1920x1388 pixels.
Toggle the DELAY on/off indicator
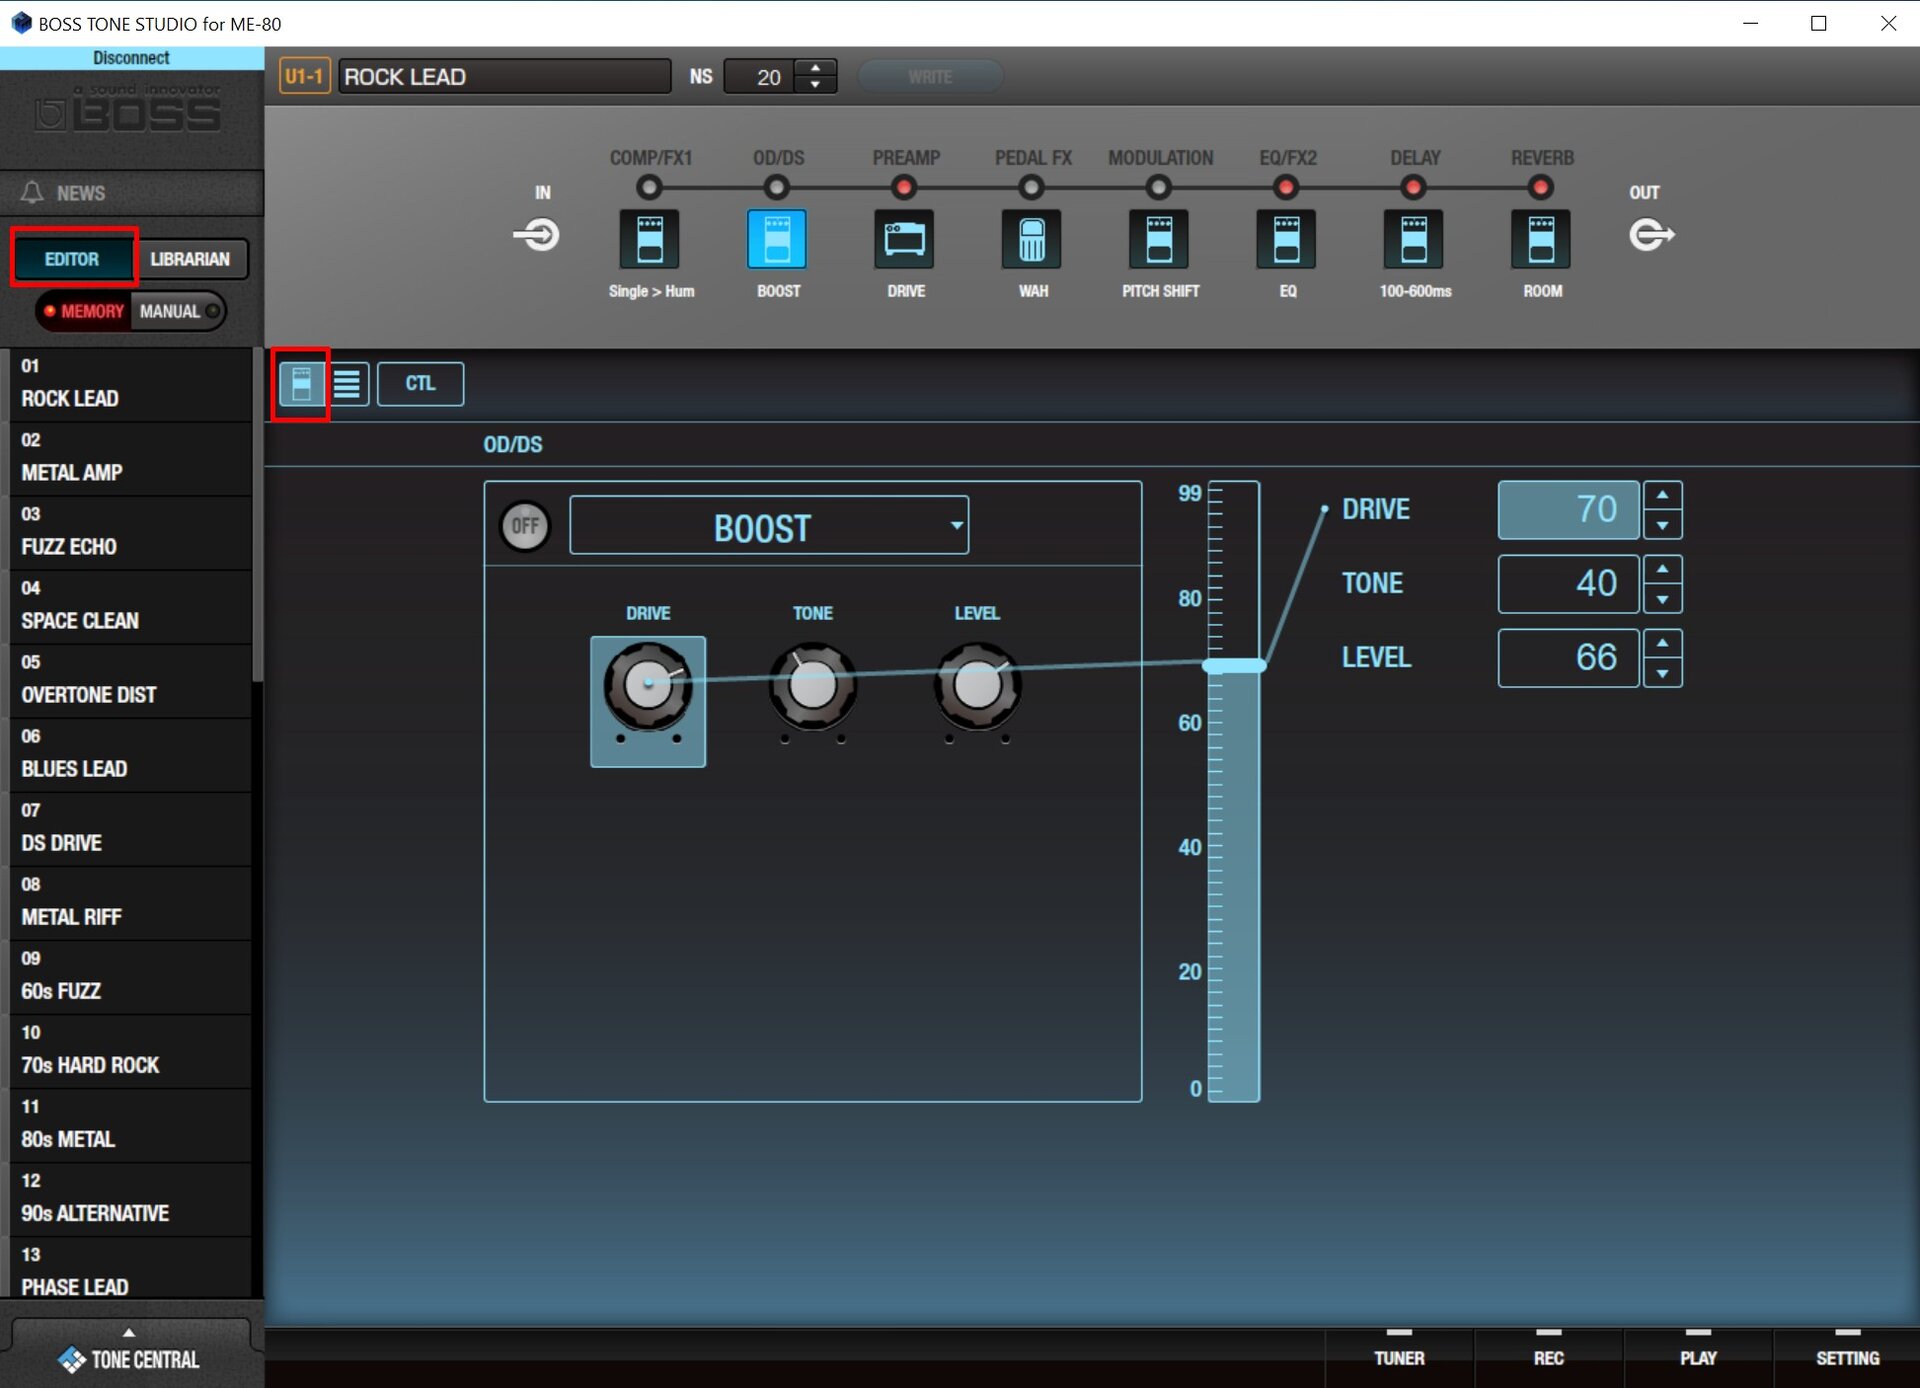(1413, 187)
